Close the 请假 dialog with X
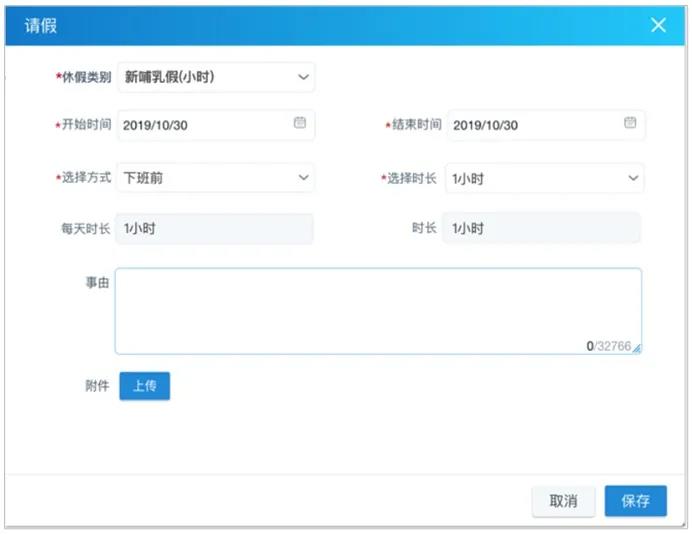Image resolution: width=692 pixels, height=534 pixels. (658, 26)
